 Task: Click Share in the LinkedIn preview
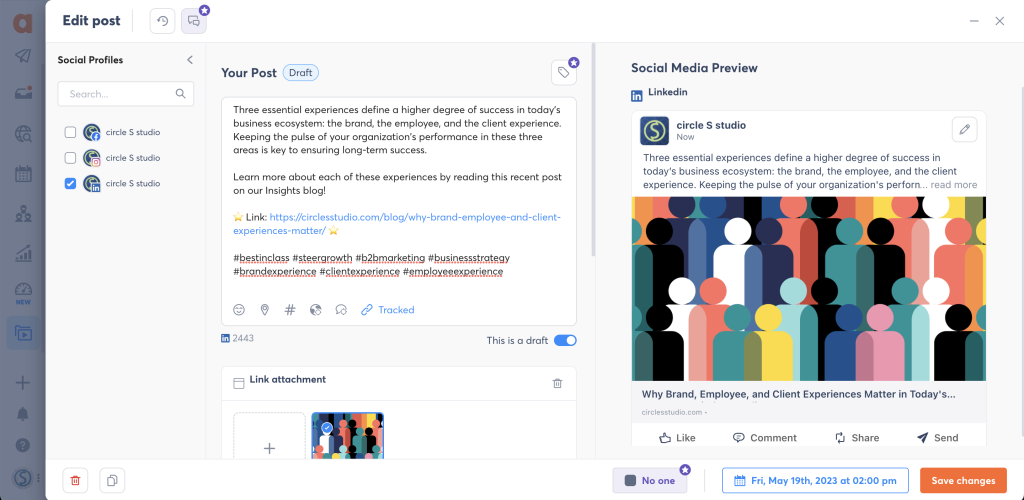[x=857, y=437]
